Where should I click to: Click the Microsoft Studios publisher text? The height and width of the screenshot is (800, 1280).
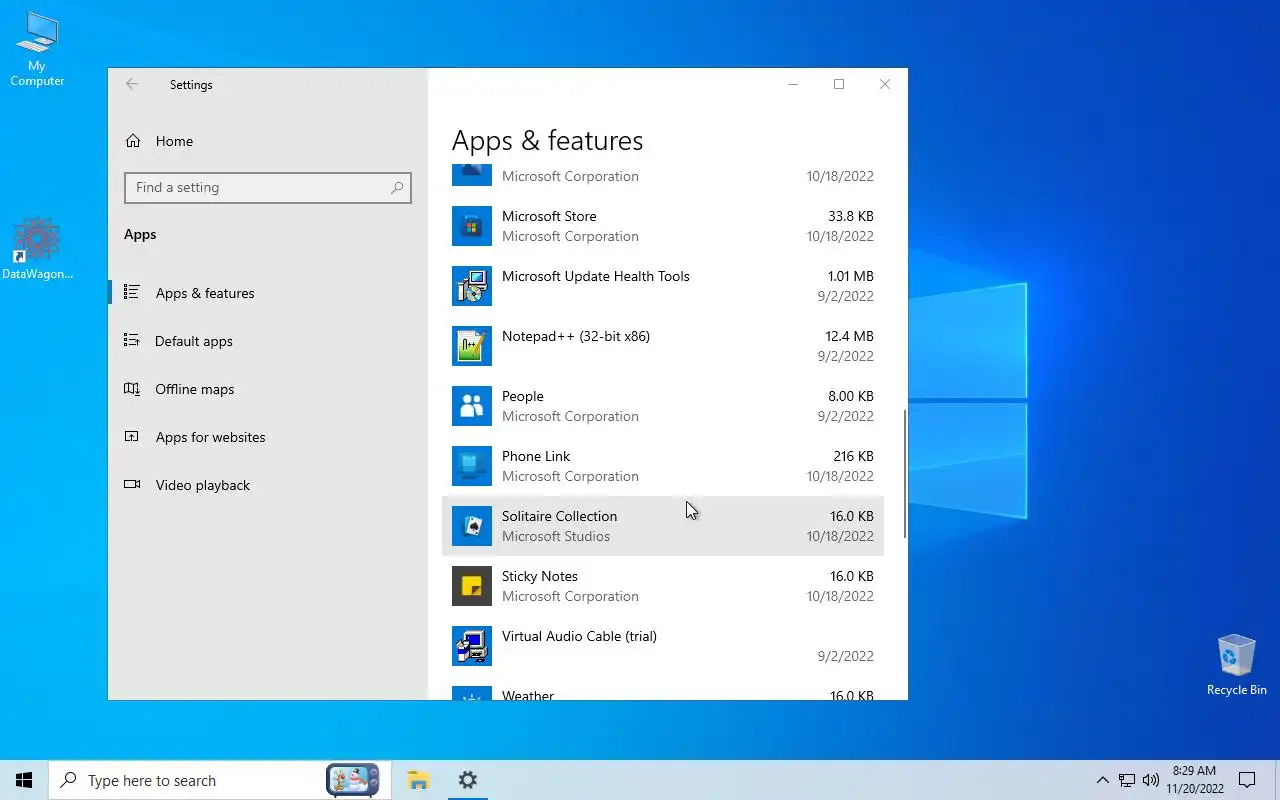(556, 536)
